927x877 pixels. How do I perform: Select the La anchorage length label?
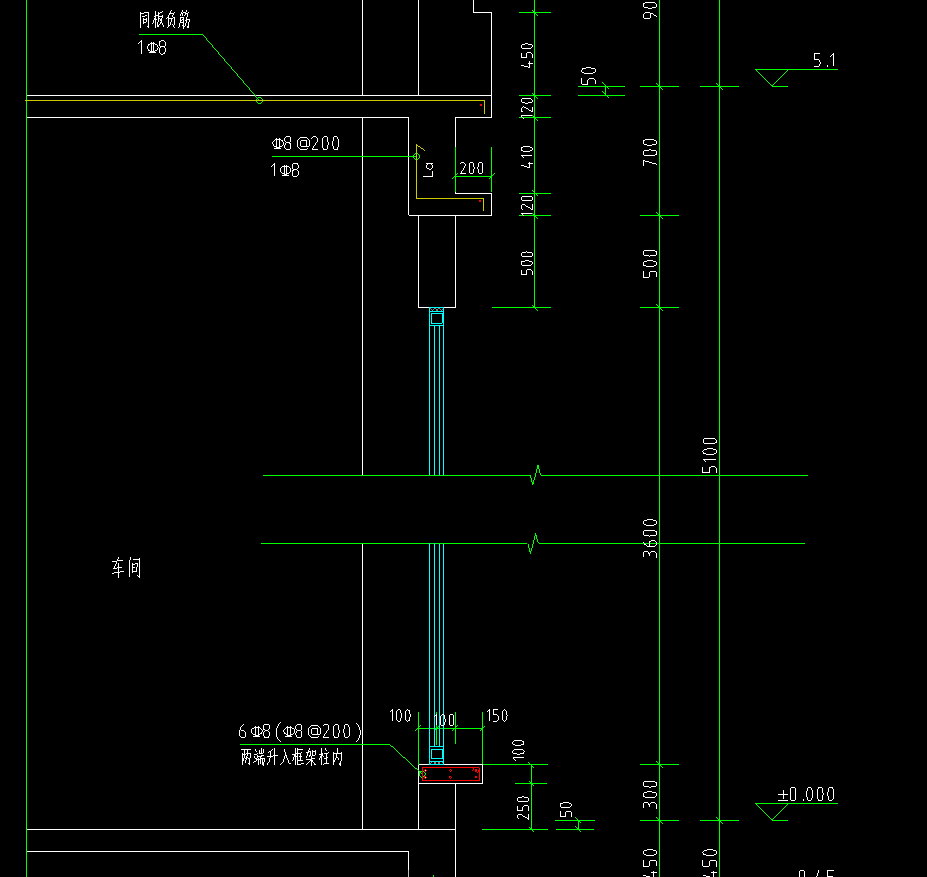[429, 170]
